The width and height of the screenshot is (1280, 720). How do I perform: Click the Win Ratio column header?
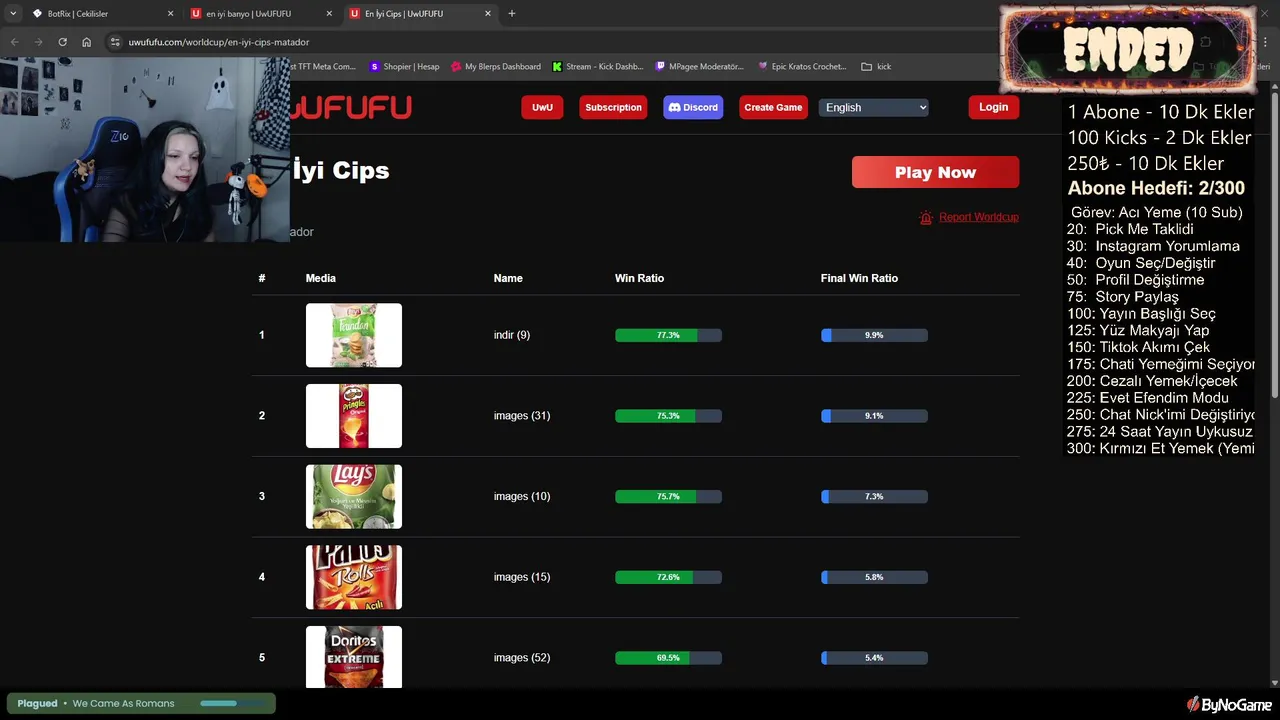point(639,278)
